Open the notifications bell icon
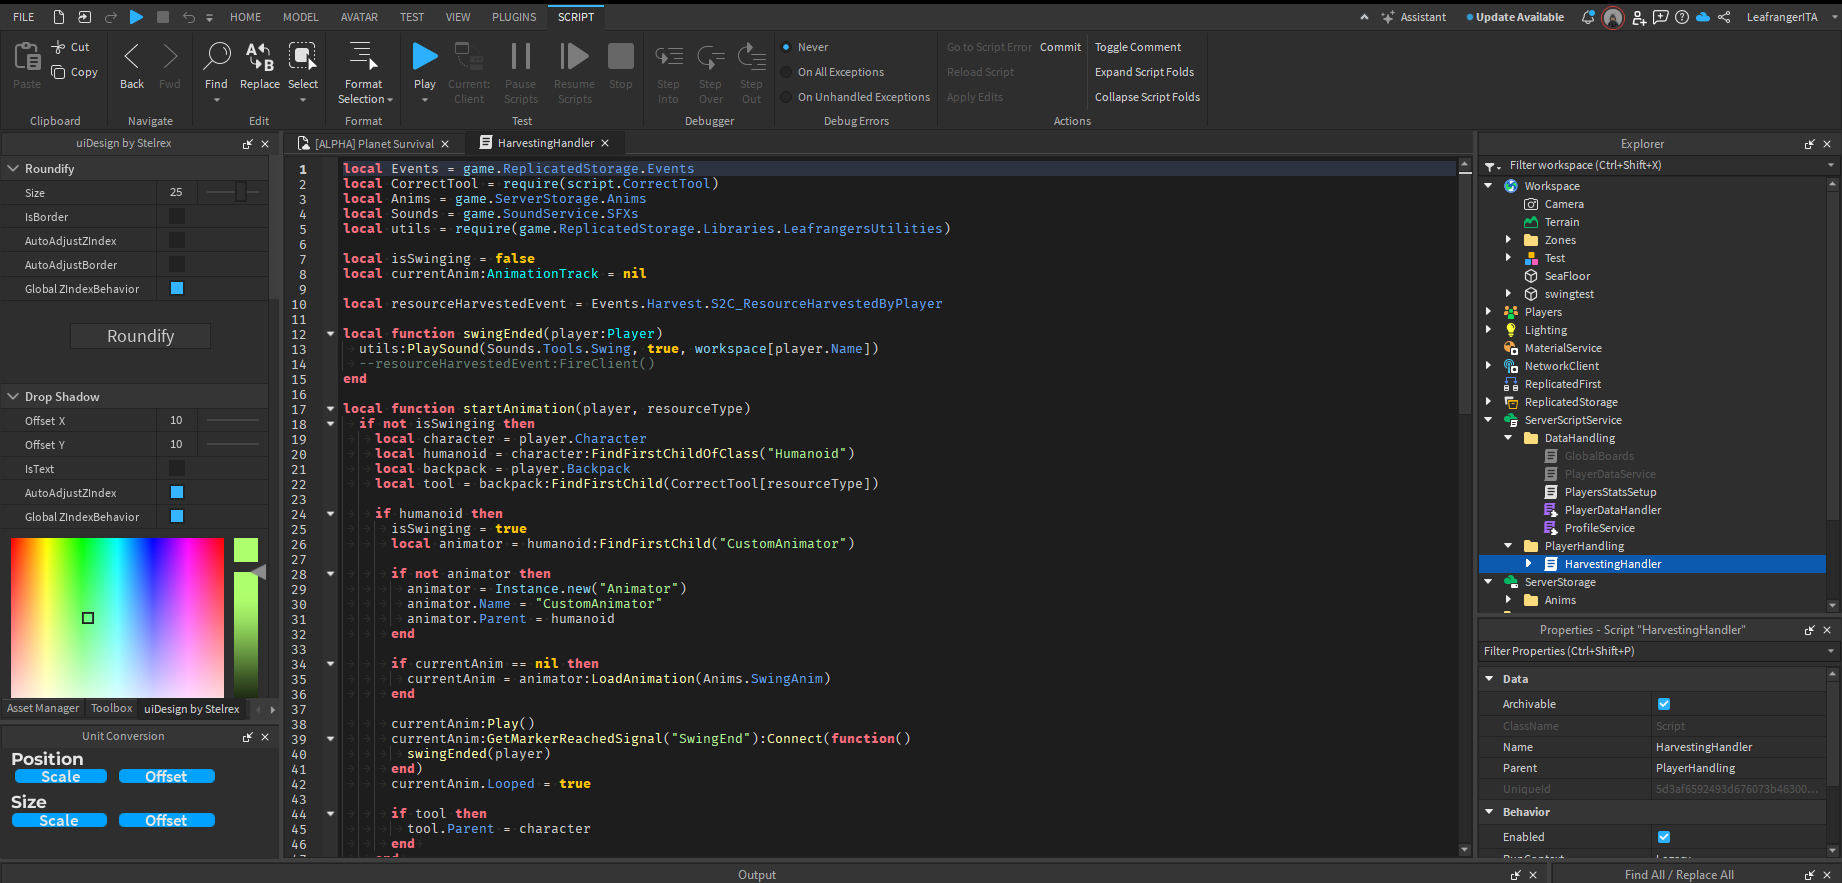 click(x=1588, y=17)
